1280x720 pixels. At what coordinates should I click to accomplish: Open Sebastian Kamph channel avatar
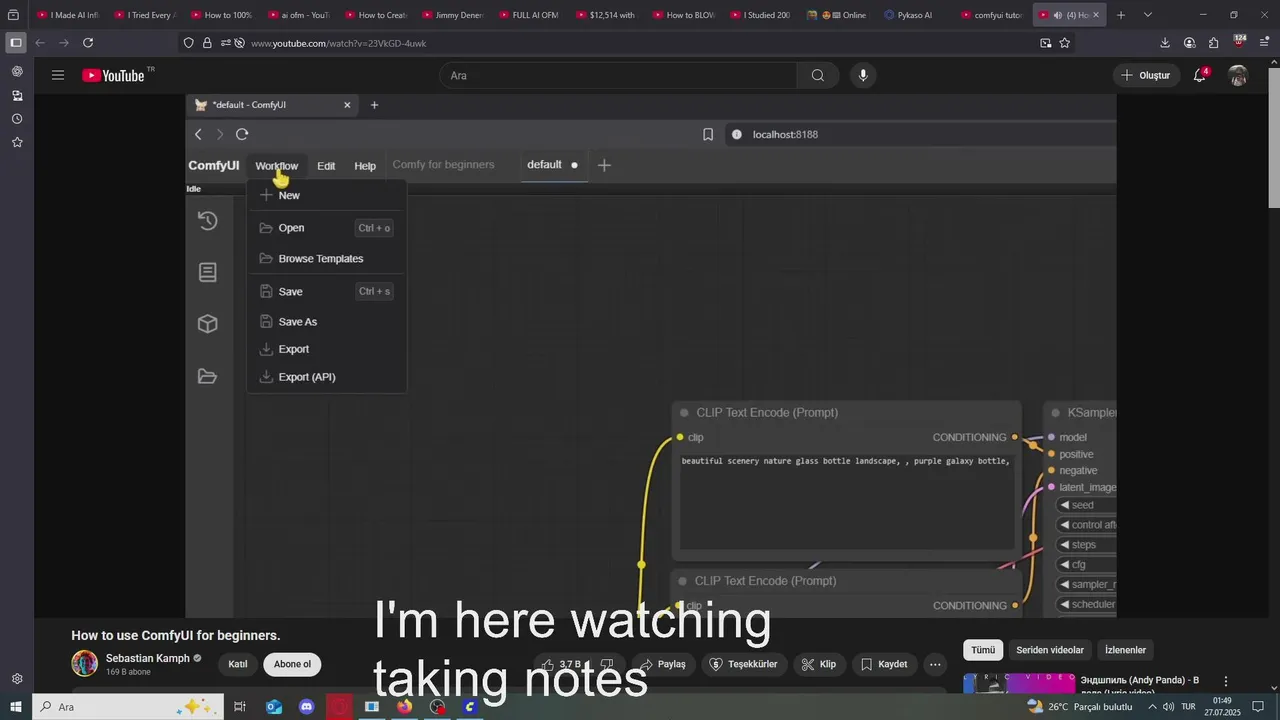coord(85,663)
